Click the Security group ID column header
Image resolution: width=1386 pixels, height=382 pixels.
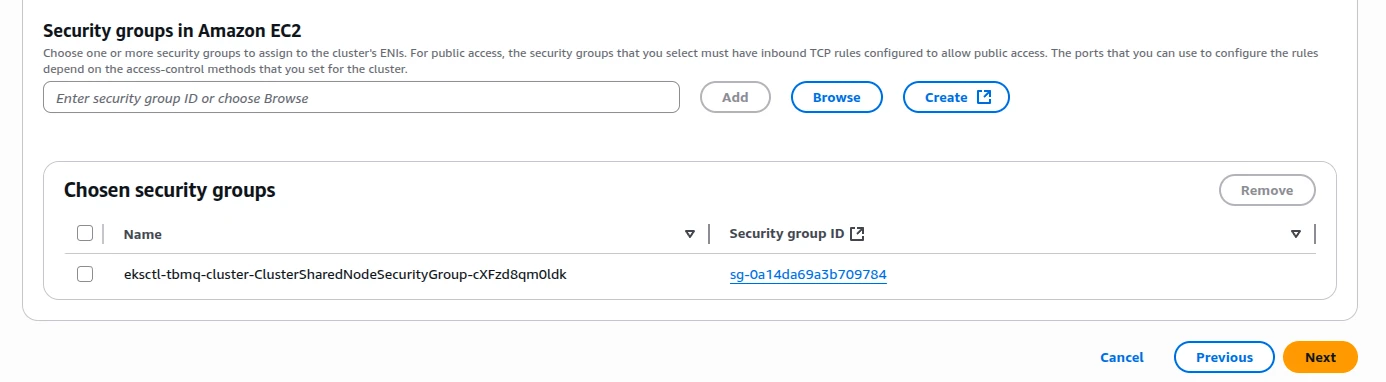(x=787, y=234)
